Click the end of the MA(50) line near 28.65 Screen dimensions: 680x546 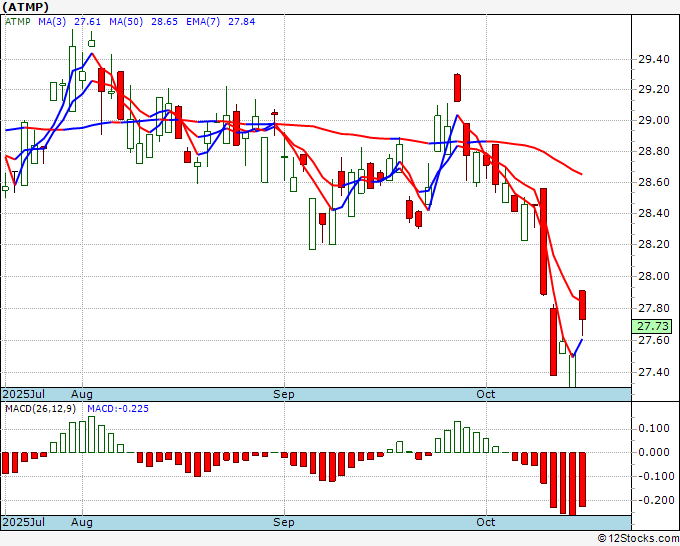pyautogui.click(x=581, y=174)
